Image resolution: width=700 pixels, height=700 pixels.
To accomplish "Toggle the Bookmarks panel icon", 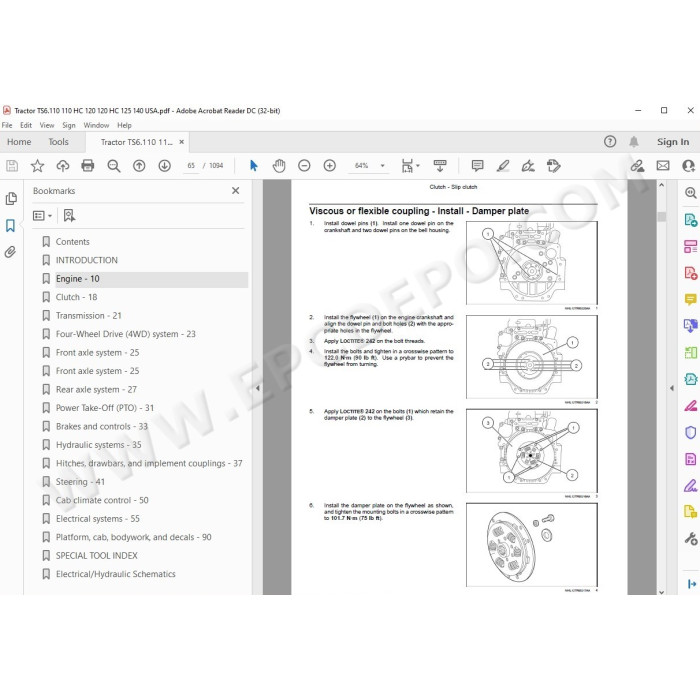I will coord(11,225).
